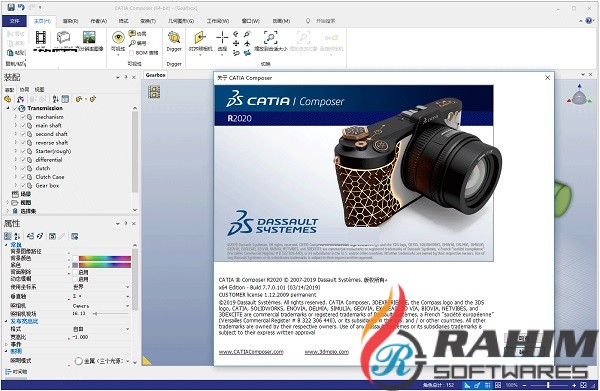Click the categorized view icon in properties toolbar
The height and width of the screenshot is (391, 600).
7,236
